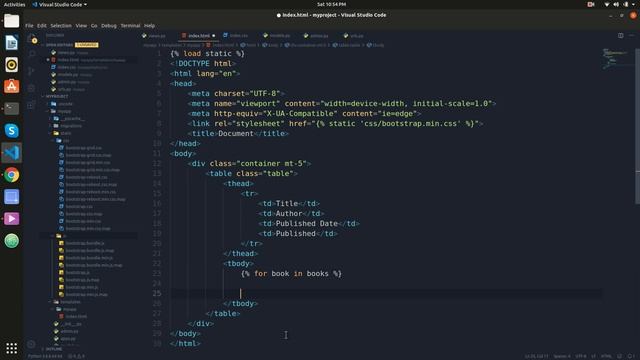Click the screen recording indicator in top bar
The width and height of the screenshot is (640, 360).
coord(591,4)
